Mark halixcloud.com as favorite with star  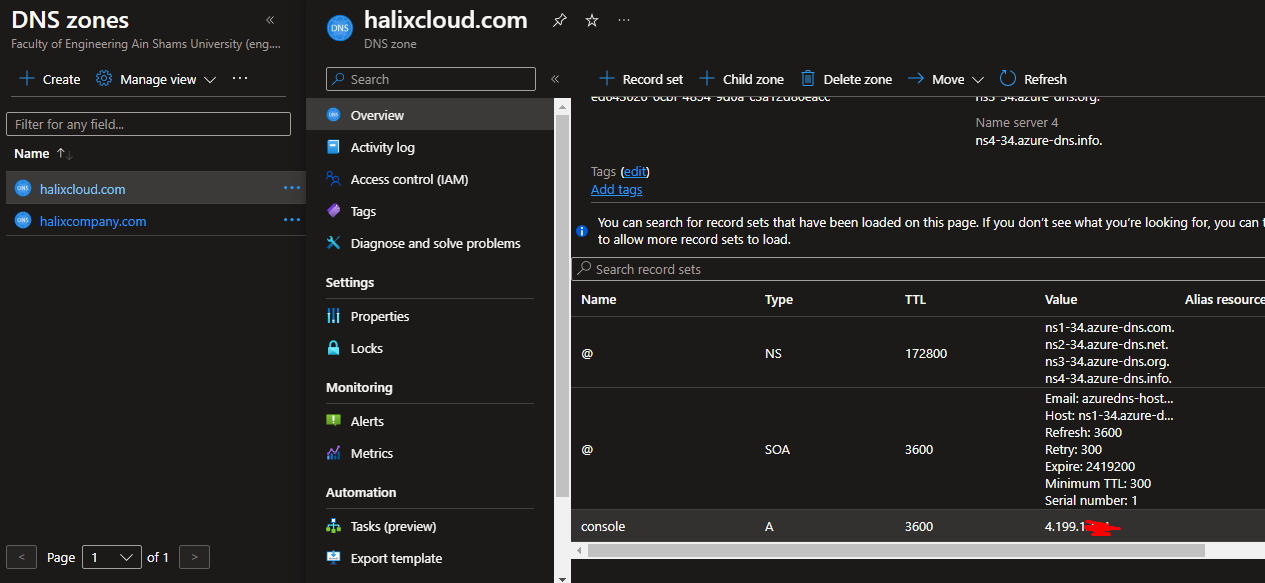point(592,21)
